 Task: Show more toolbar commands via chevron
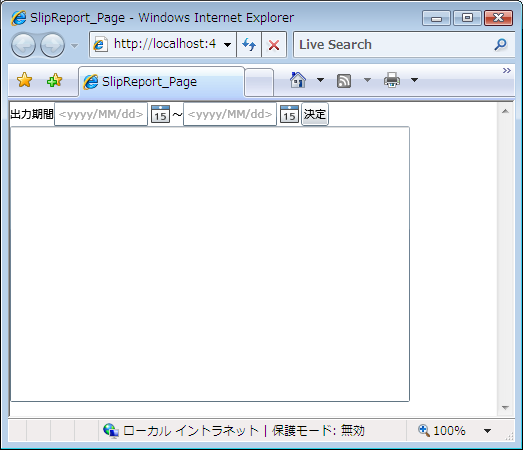[507, 70]
